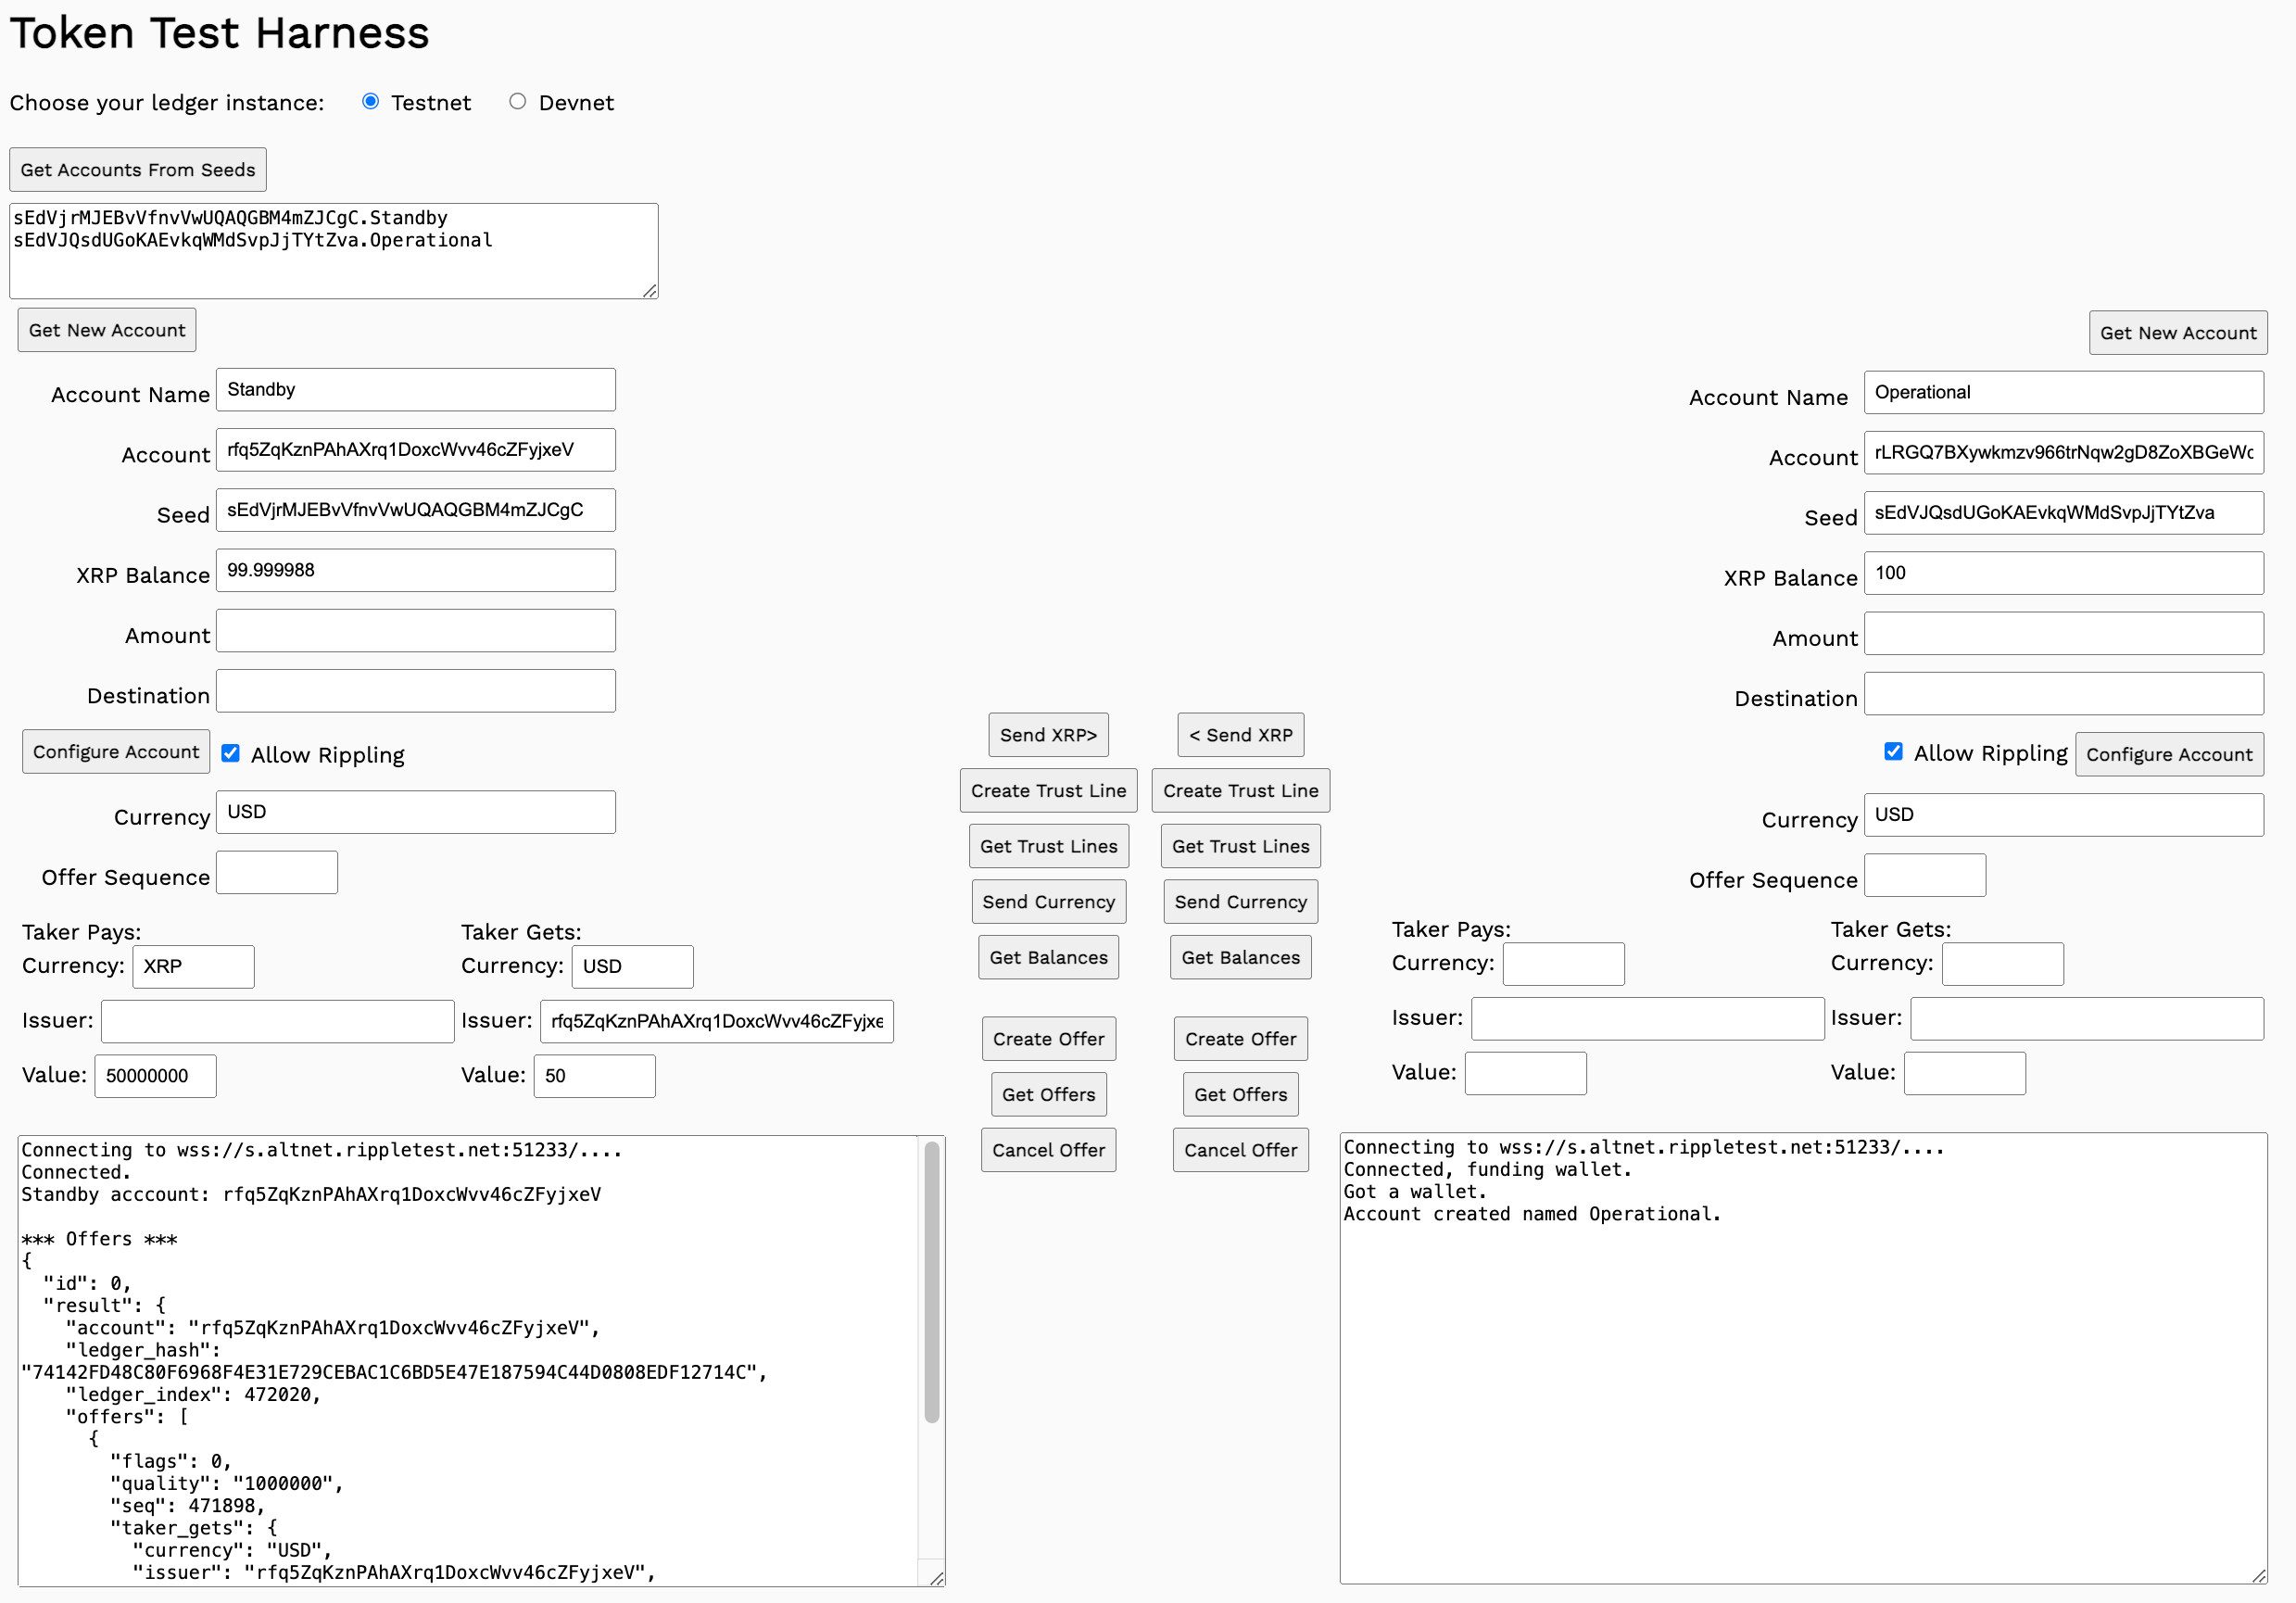2296x1603 pixels.
Task: Select the Devnet ledger radio button
Action: 517,102
